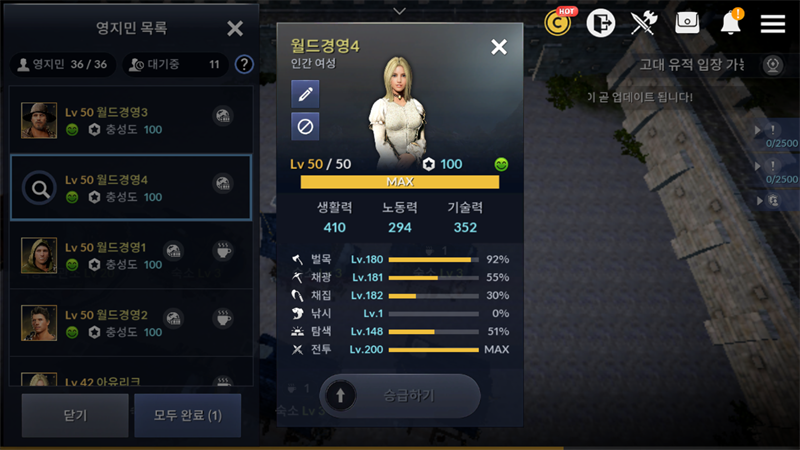Expand the top center down chevron
The image size is (800, 450).
(399, 11)
